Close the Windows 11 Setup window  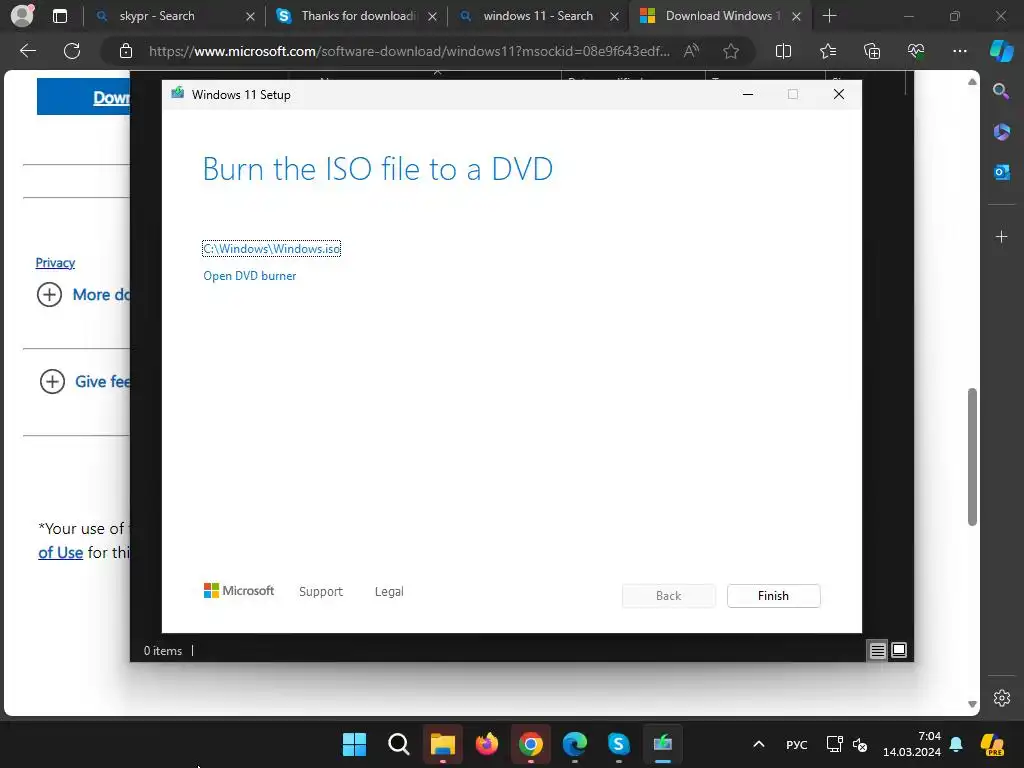(839, 95)
